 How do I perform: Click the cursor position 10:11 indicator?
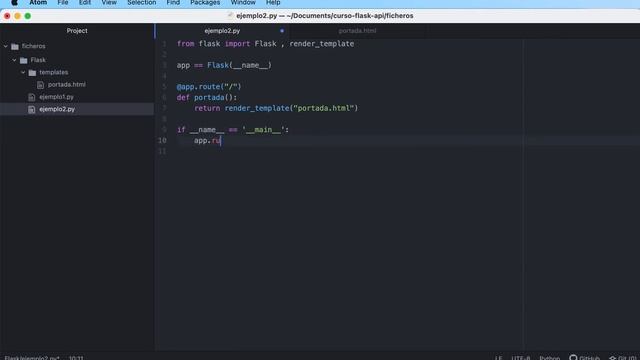[x=76, y=358]
